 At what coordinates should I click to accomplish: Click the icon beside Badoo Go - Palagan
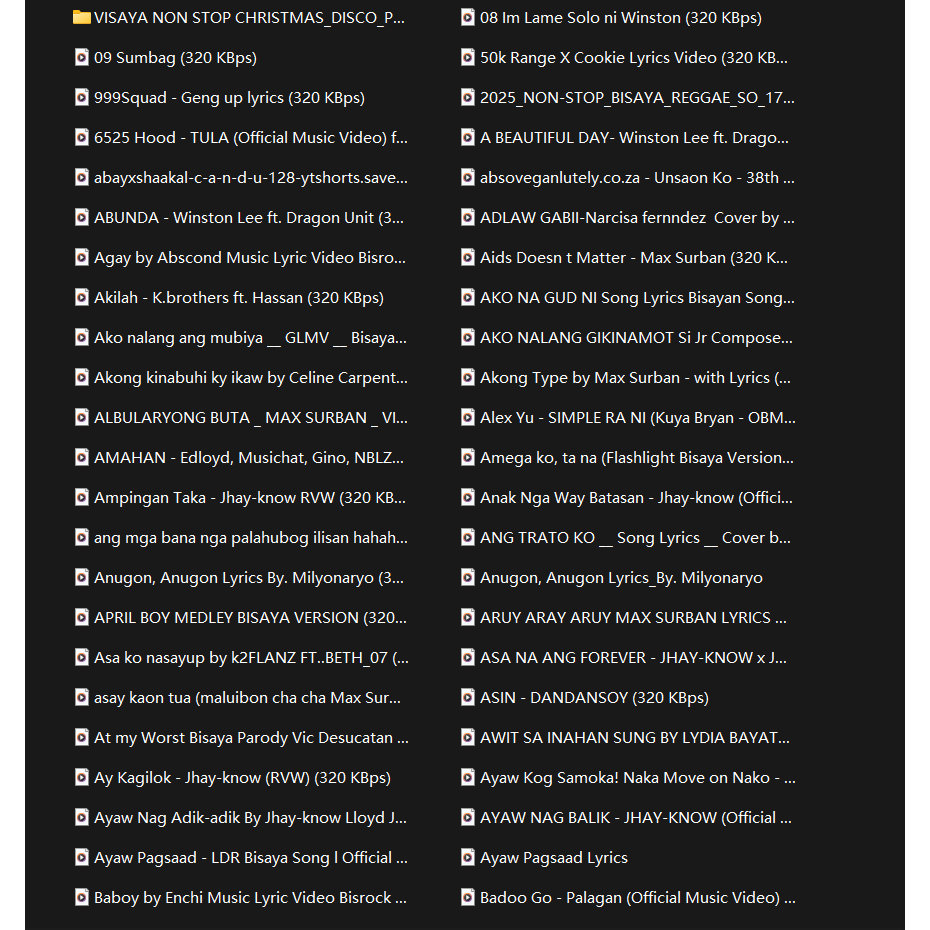click(x=468, y=898)
